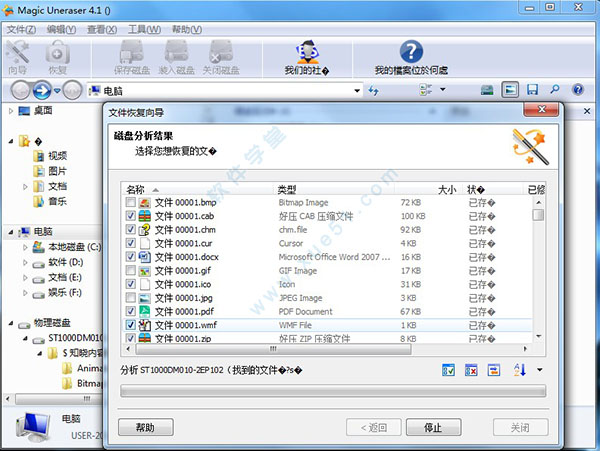This screenshot has width=600, height=451.
Task: Open the address bar 电脑 dropdown arrow
Action: click(357, 91)
